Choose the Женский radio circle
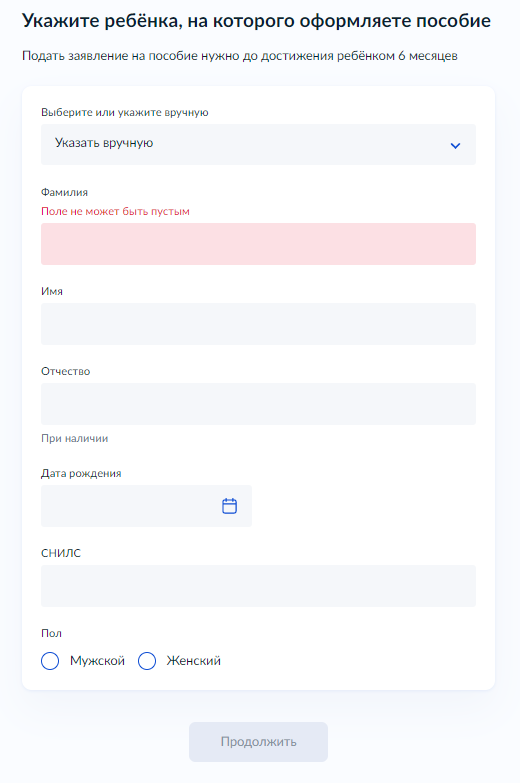520x783 pixels. click(147, 661)
